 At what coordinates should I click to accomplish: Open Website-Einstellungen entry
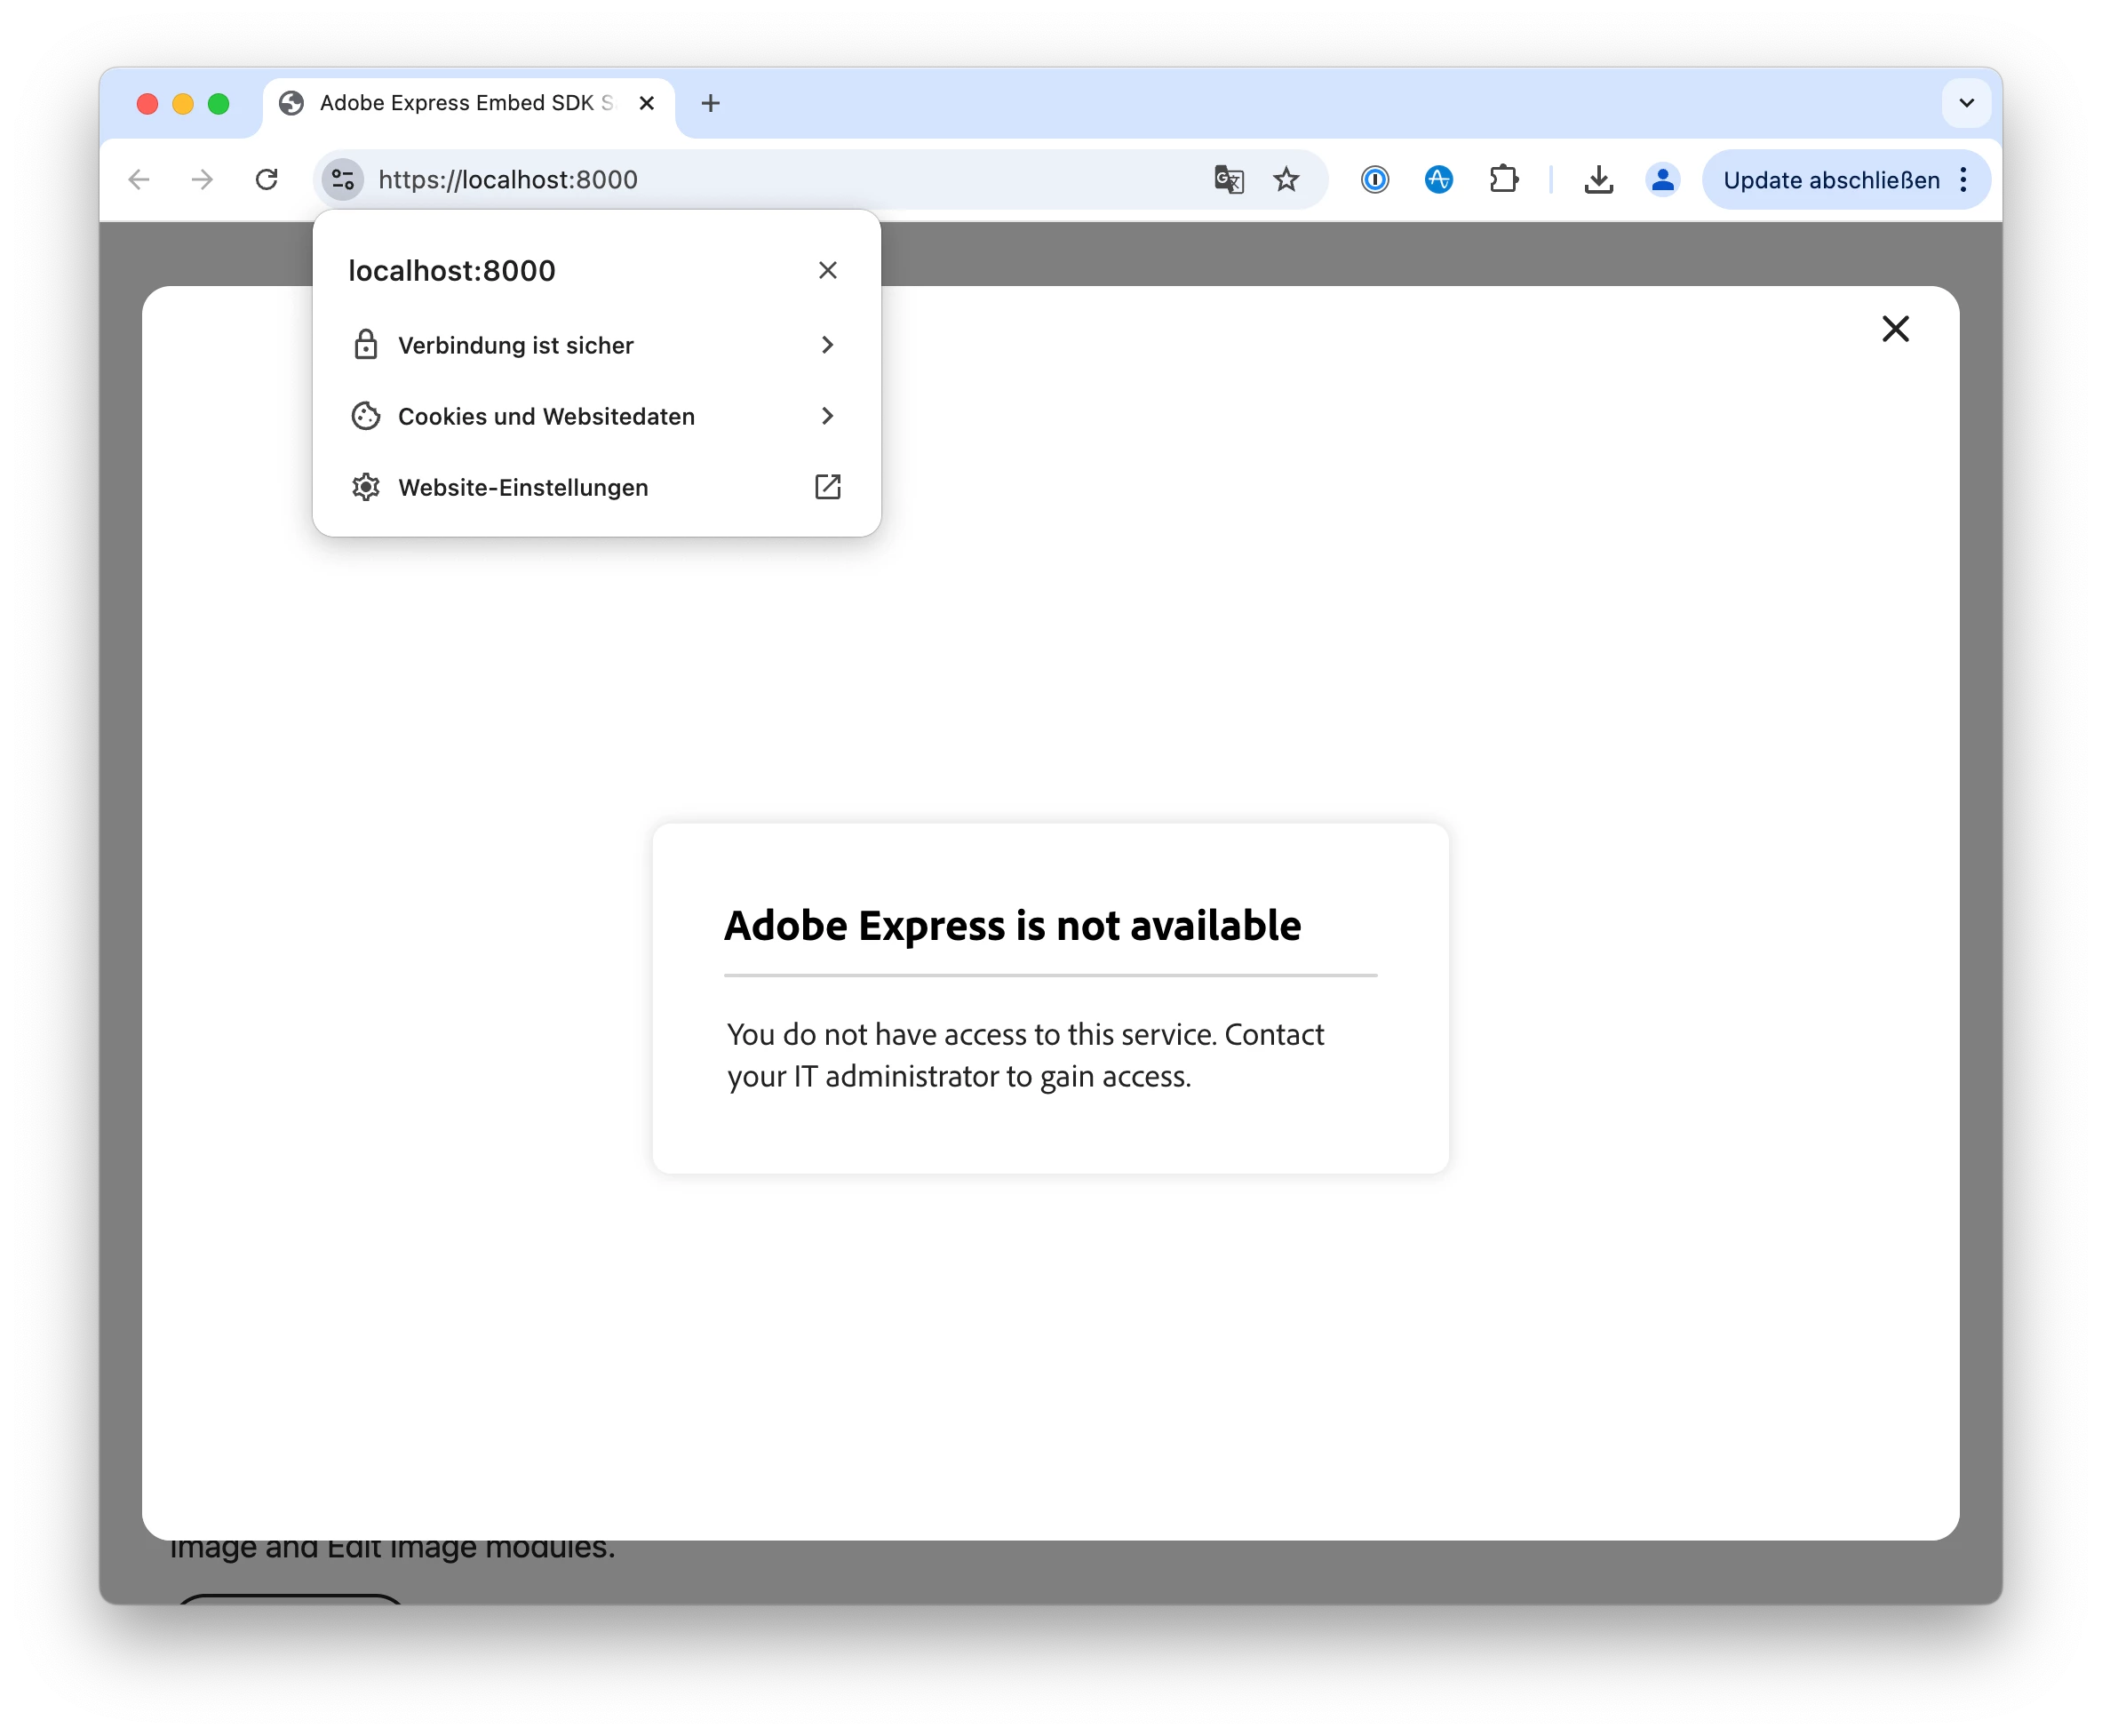tap(596, 487)
